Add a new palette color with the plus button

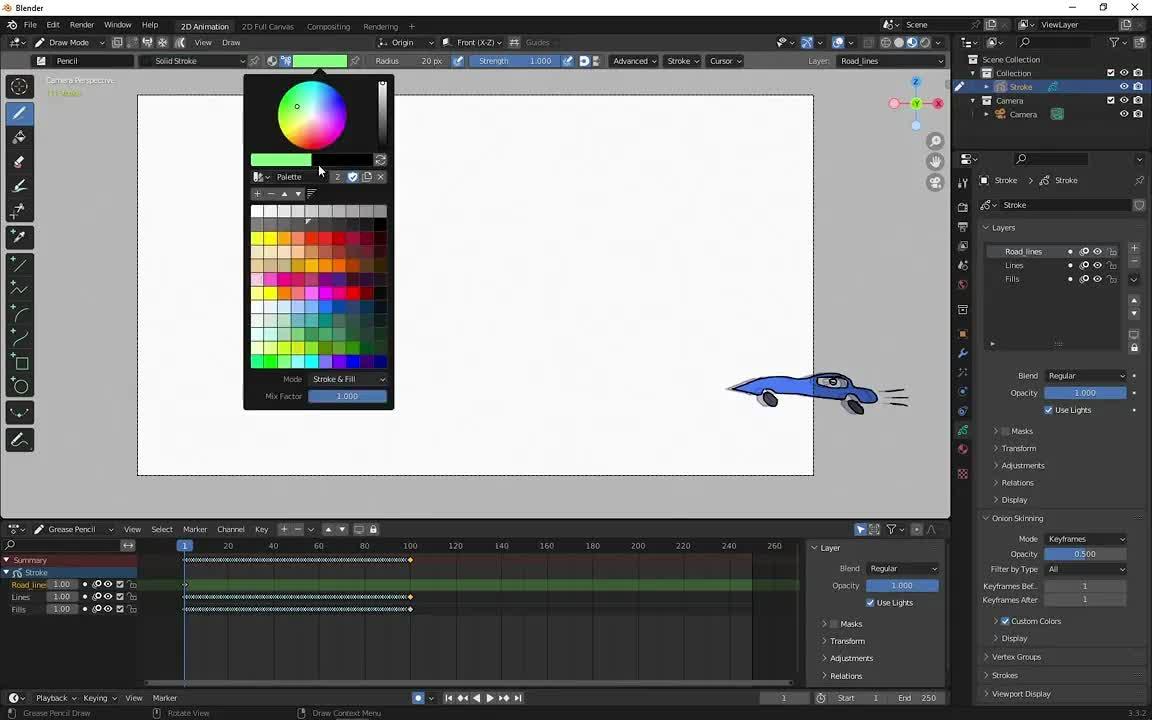point(257,194)
